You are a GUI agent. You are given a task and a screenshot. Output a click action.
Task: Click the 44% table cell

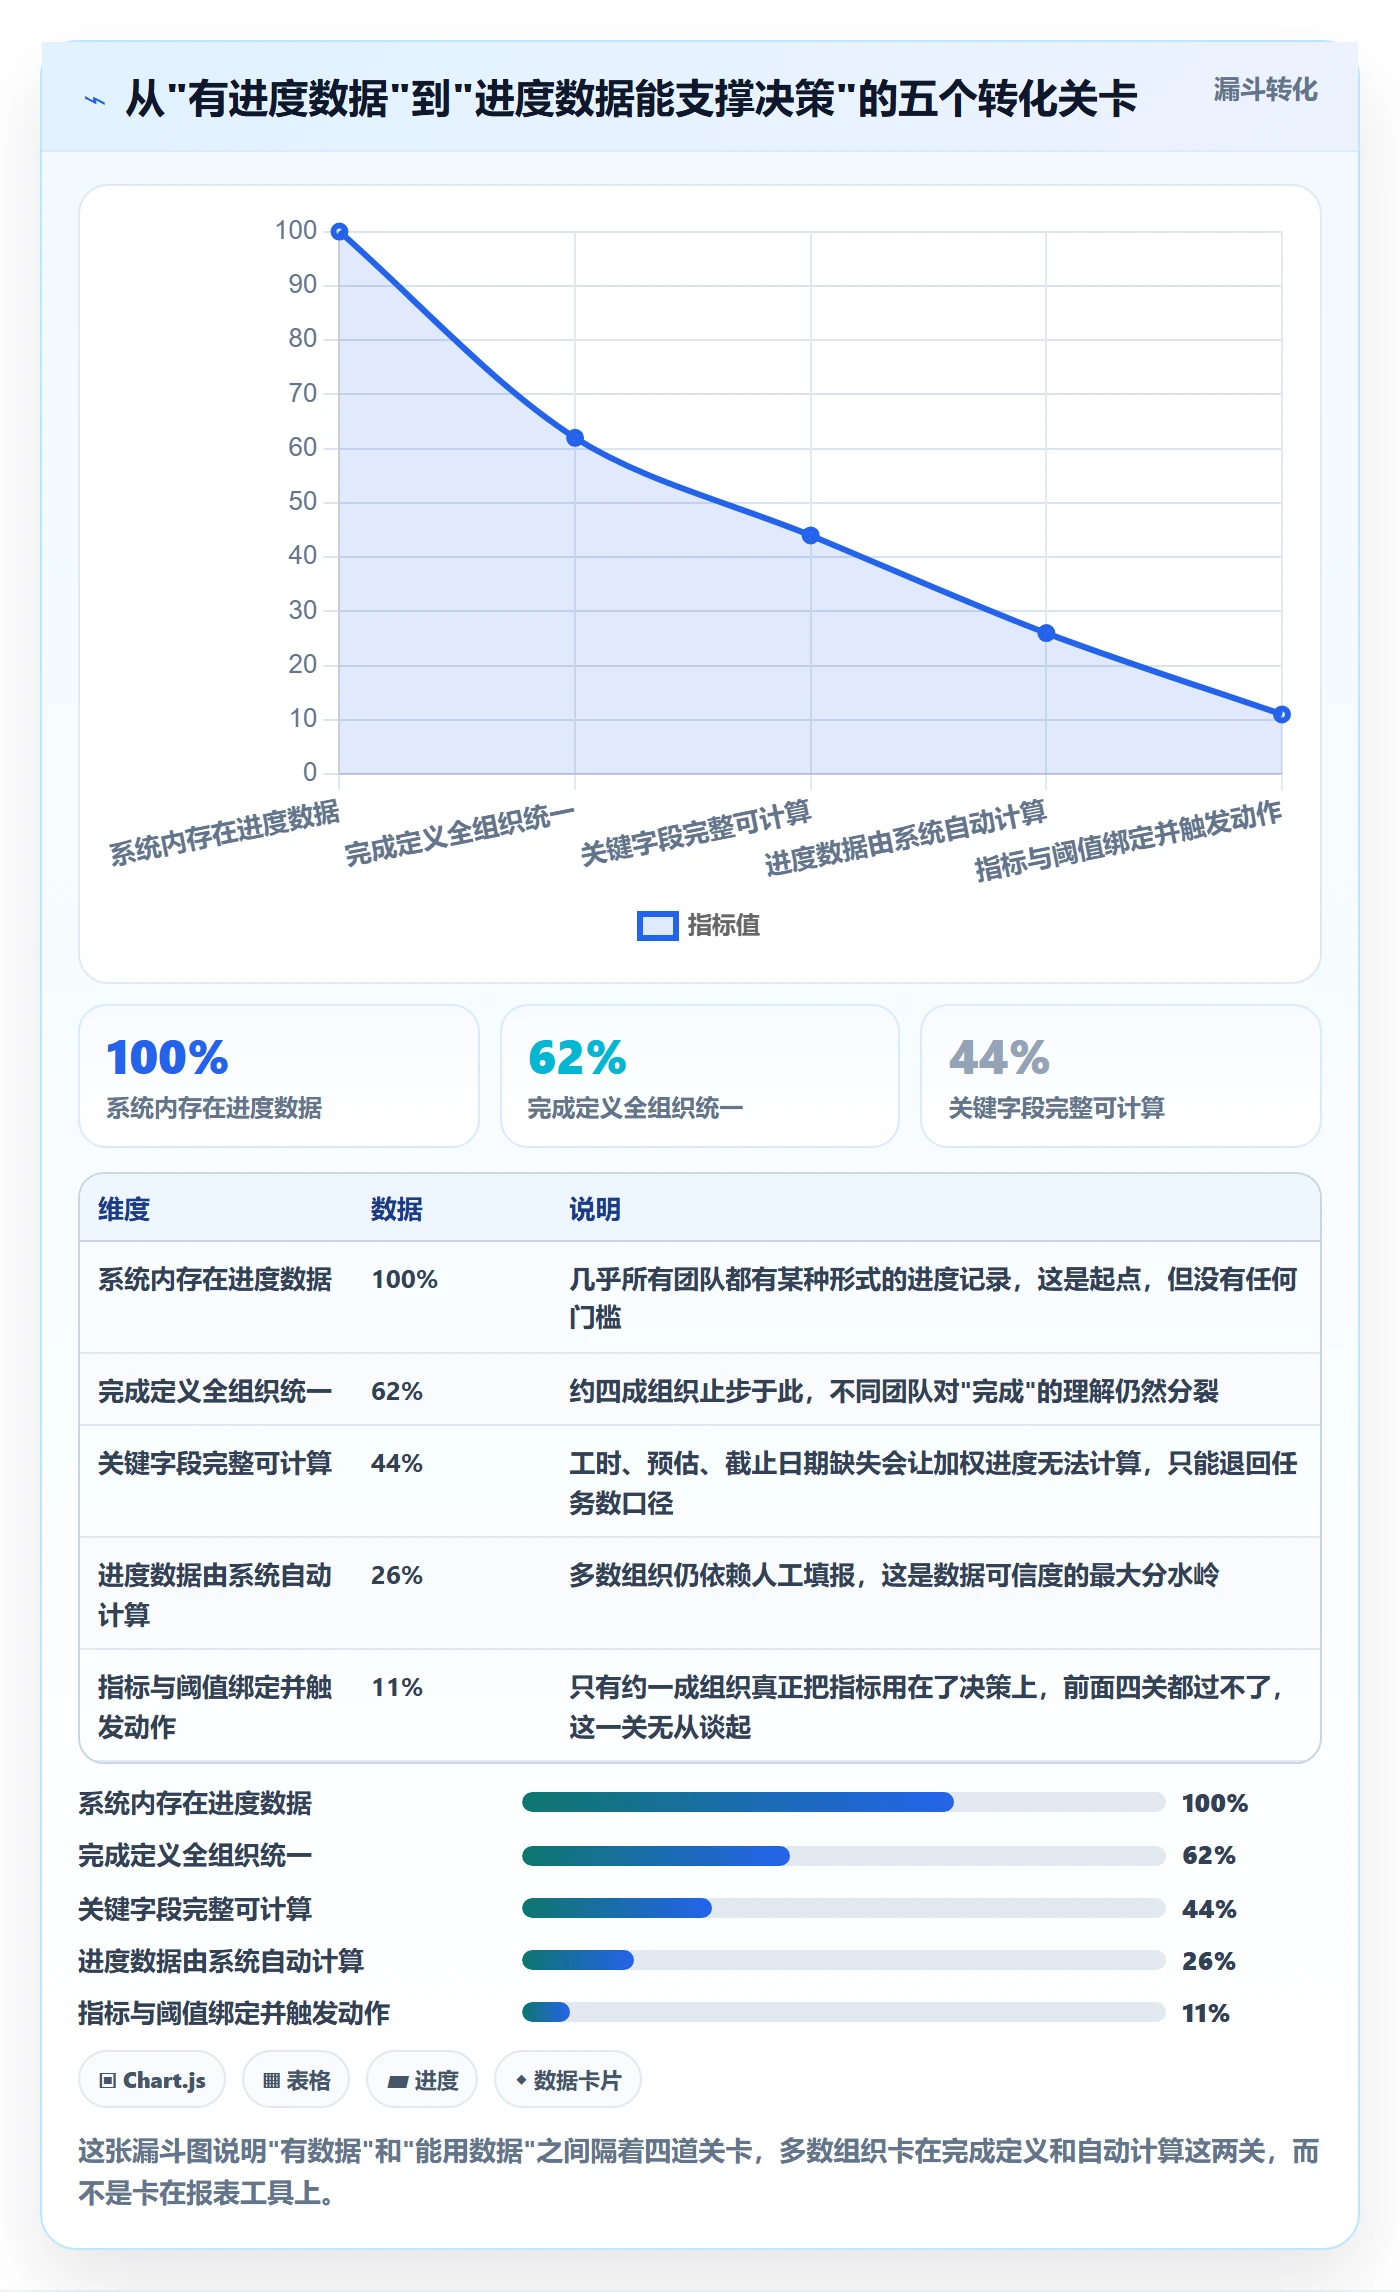[x=397, y=1463]
